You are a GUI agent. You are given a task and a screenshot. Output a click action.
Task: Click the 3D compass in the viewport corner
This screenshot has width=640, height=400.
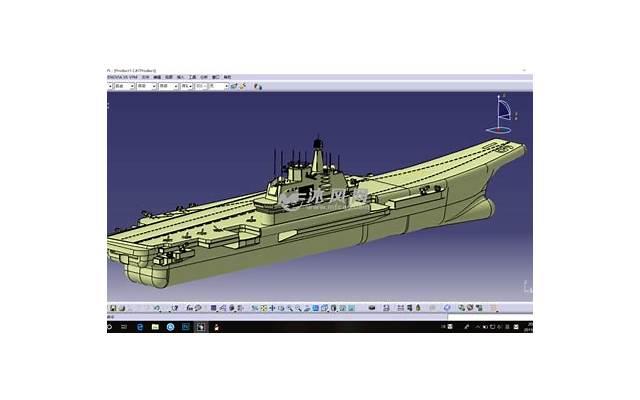pos(502,114)
